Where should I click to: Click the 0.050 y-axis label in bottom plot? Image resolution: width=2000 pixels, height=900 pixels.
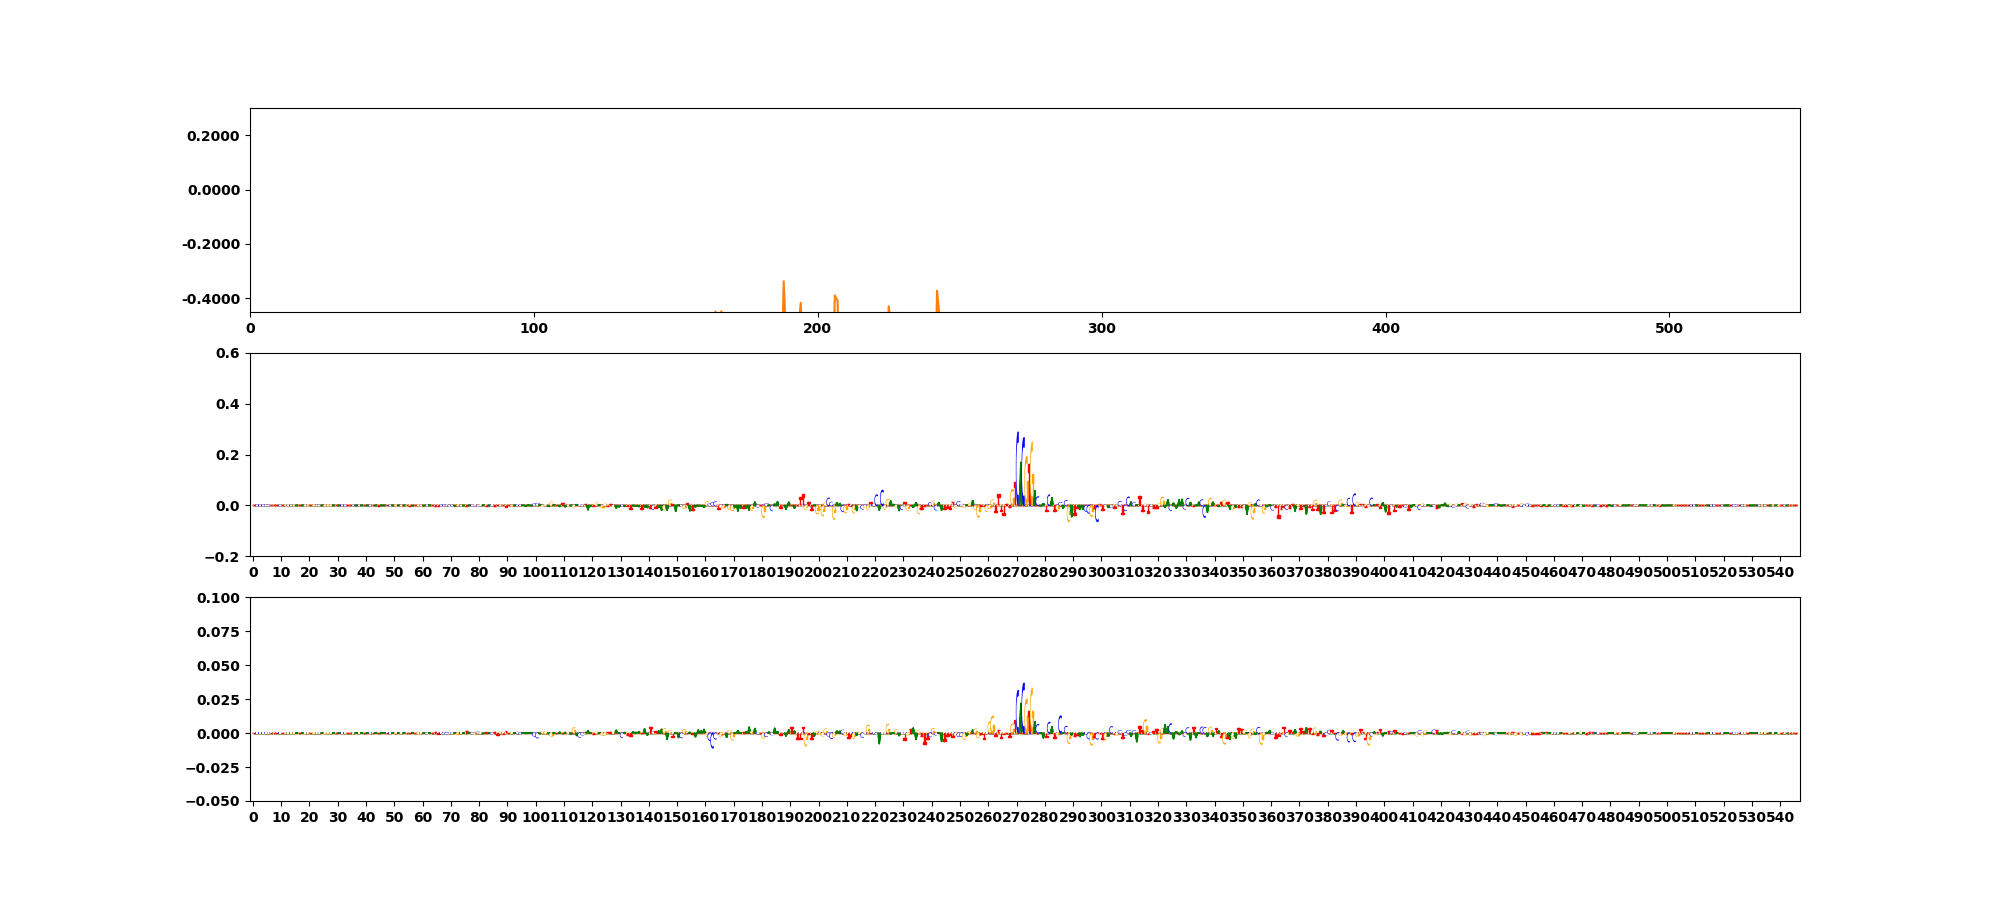[x=220, y=666]
